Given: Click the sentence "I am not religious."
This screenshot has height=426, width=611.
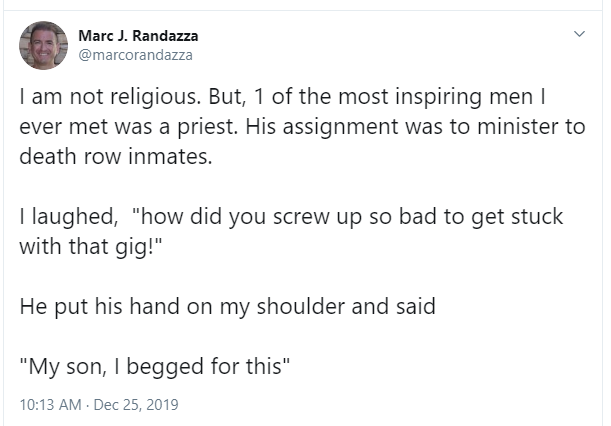Looking at the screenshot, I should click(x=98, y=102).
